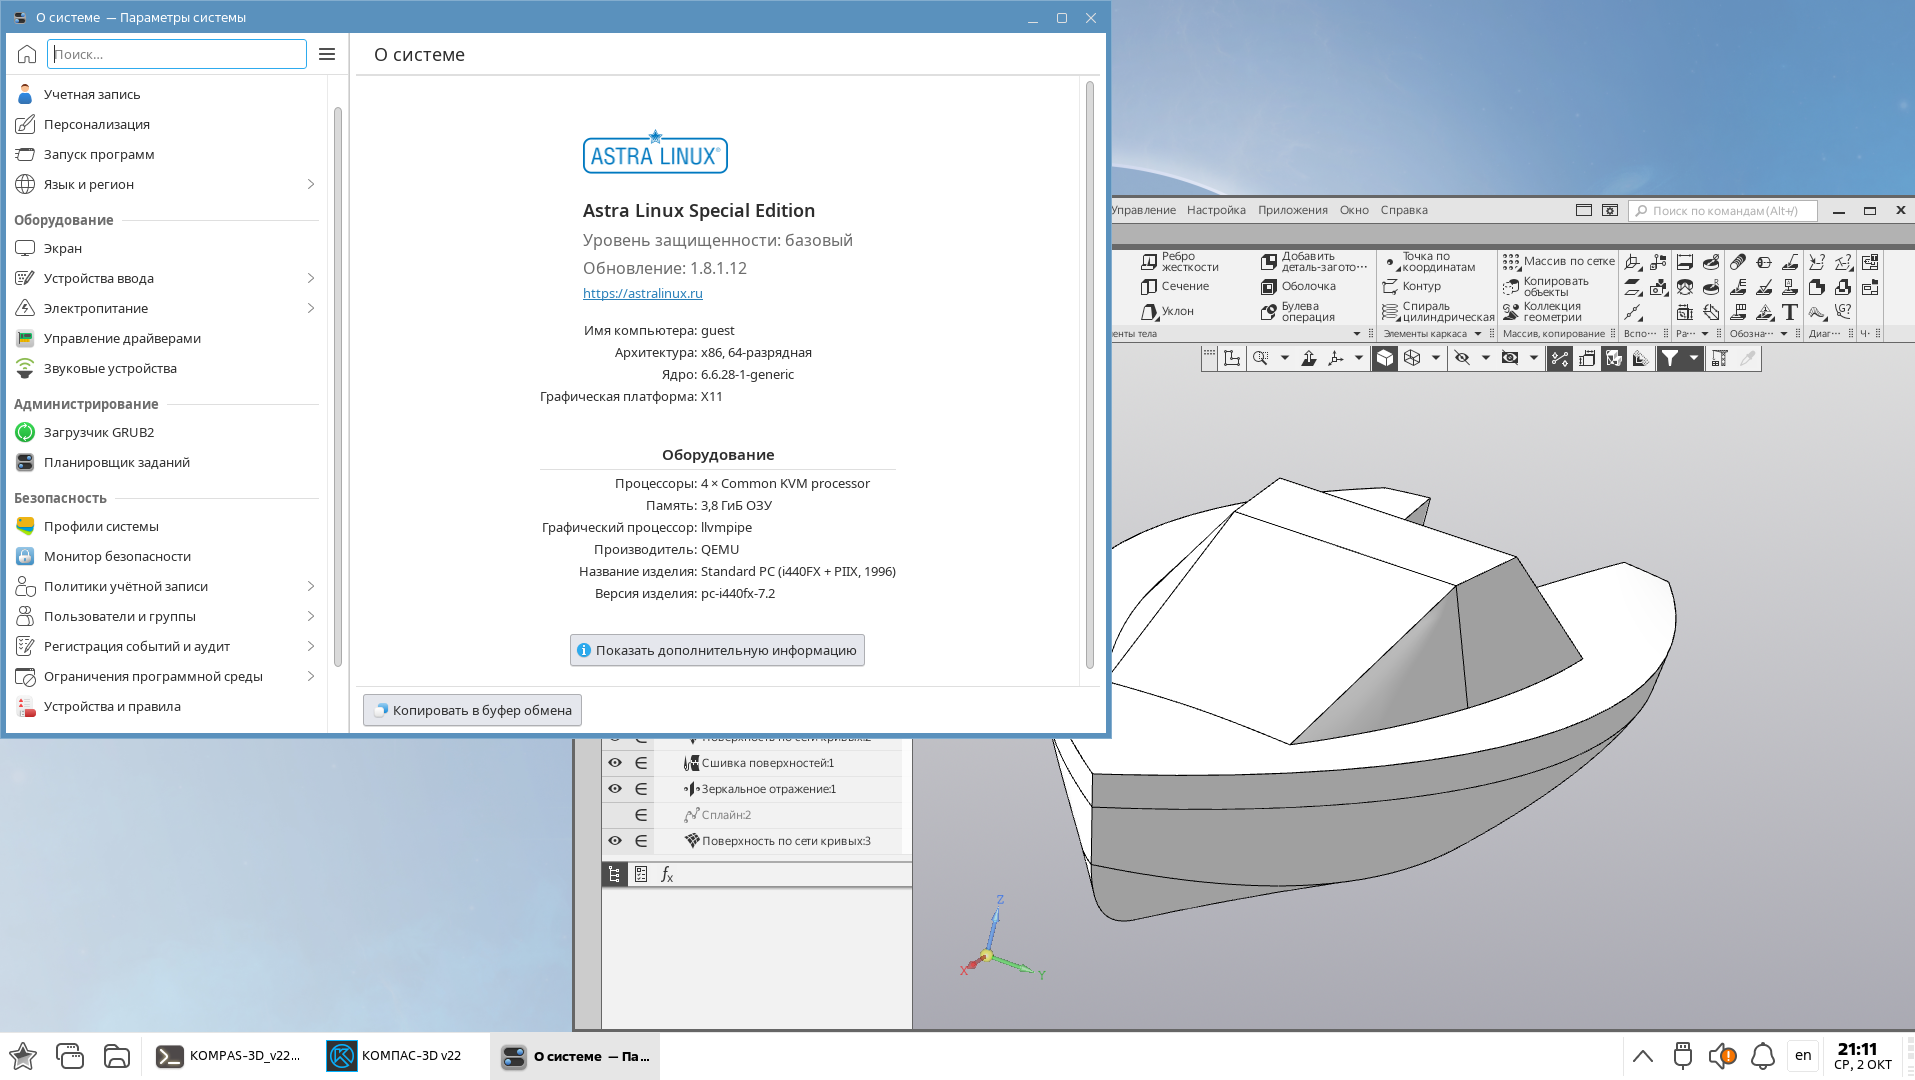Open the astralinux.ru link
Screen dimensions: 1915x1080
click(642, 293)
